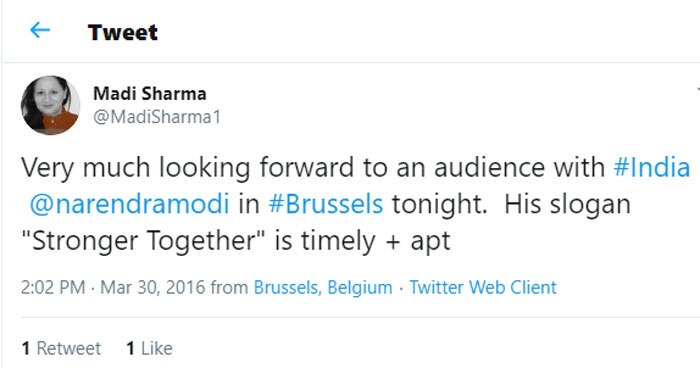Visit the @narendramodi mention

tap(129, 204)
